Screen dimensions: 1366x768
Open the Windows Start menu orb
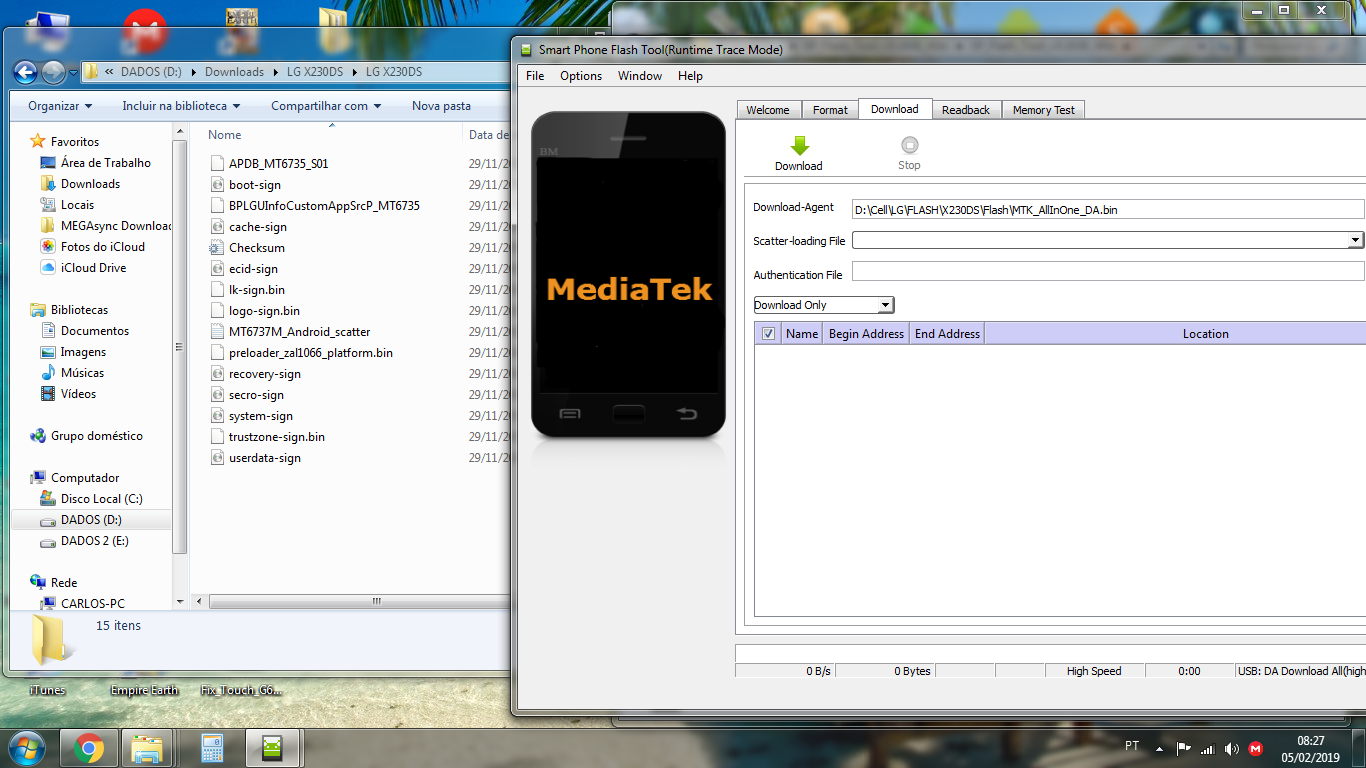point(25,747)
